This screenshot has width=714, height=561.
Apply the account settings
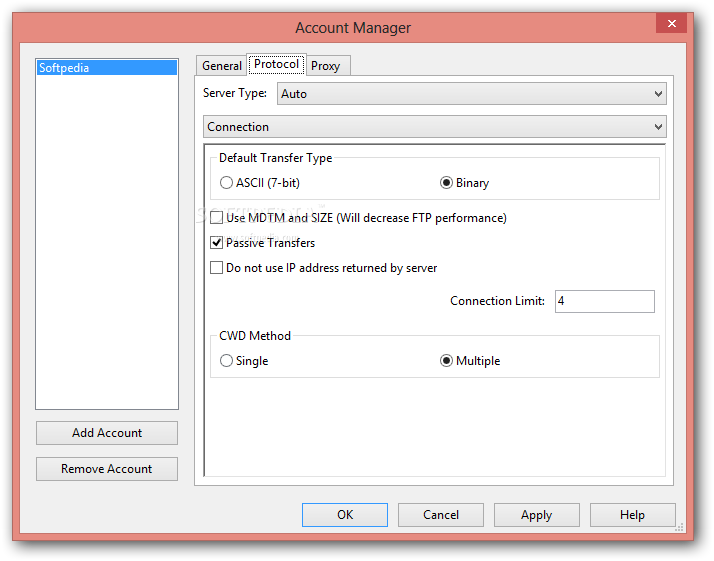[x=536, y=515]
